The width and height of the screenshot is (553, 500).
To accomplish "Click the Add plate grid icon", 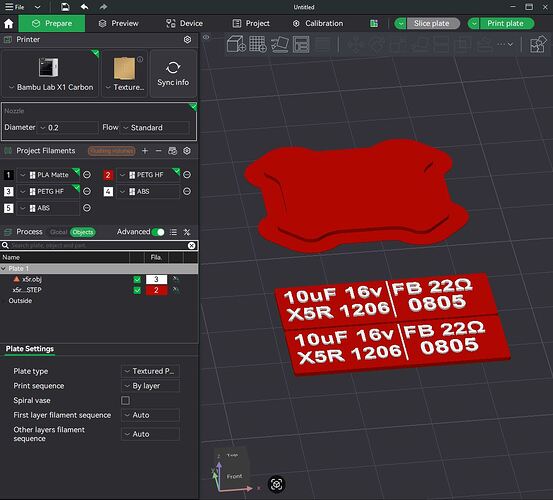I will coord(258,44).
